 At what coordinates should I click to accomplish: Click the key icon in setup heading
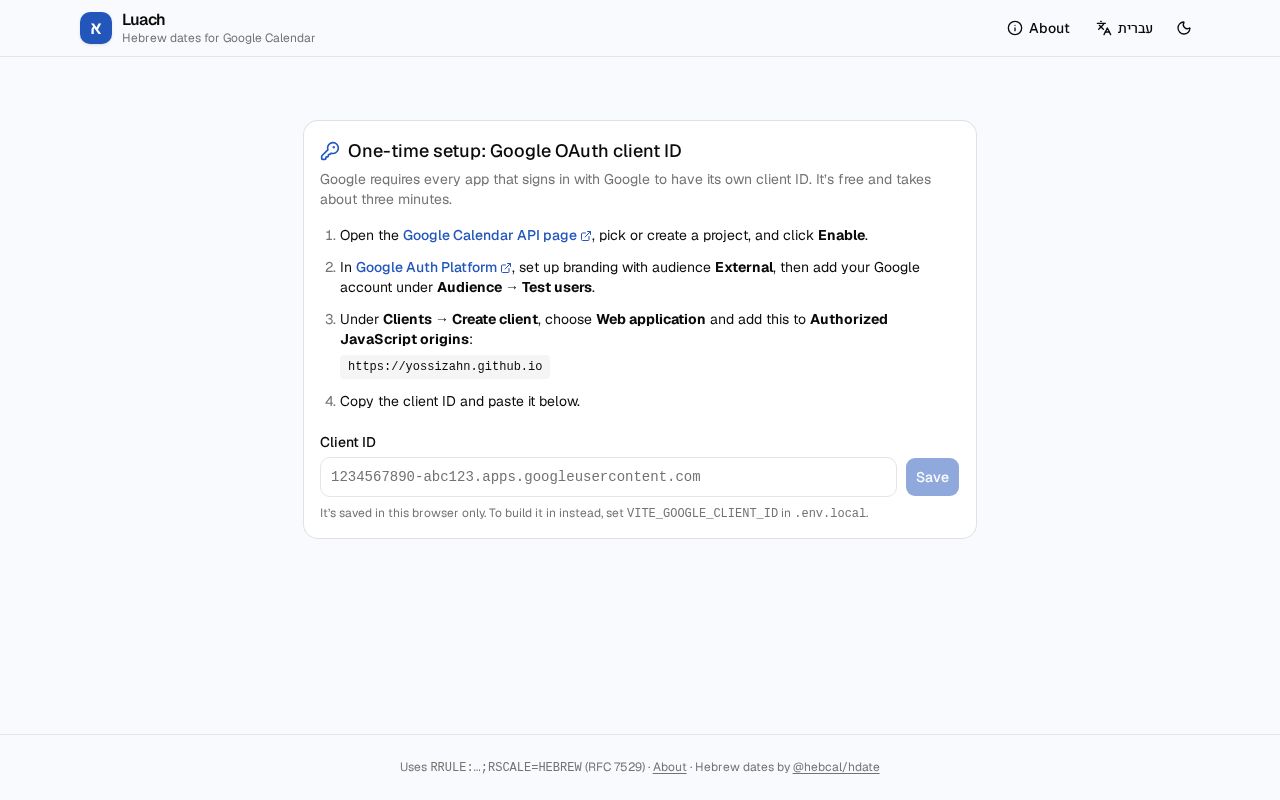[330, 151]
